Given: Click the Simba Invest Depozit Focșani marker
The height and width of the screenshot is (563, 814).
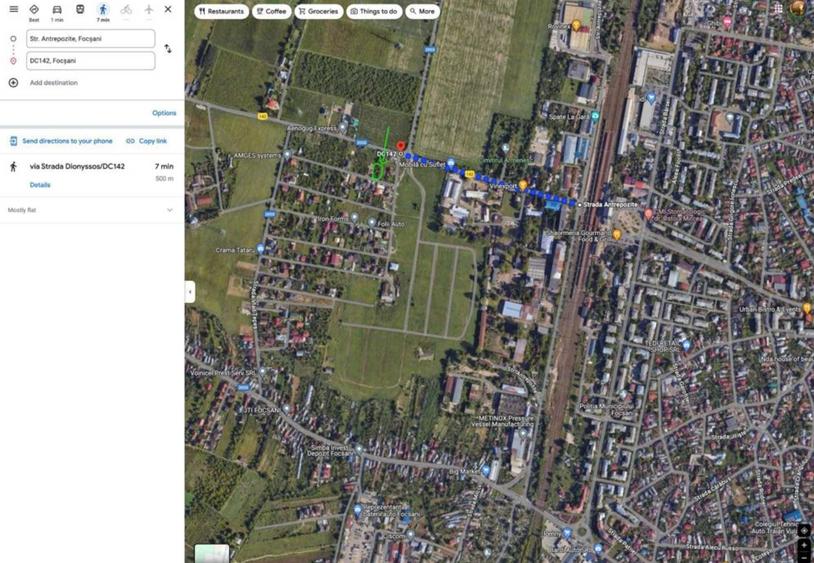Looking at the screenshot, I should coord(359,449).
